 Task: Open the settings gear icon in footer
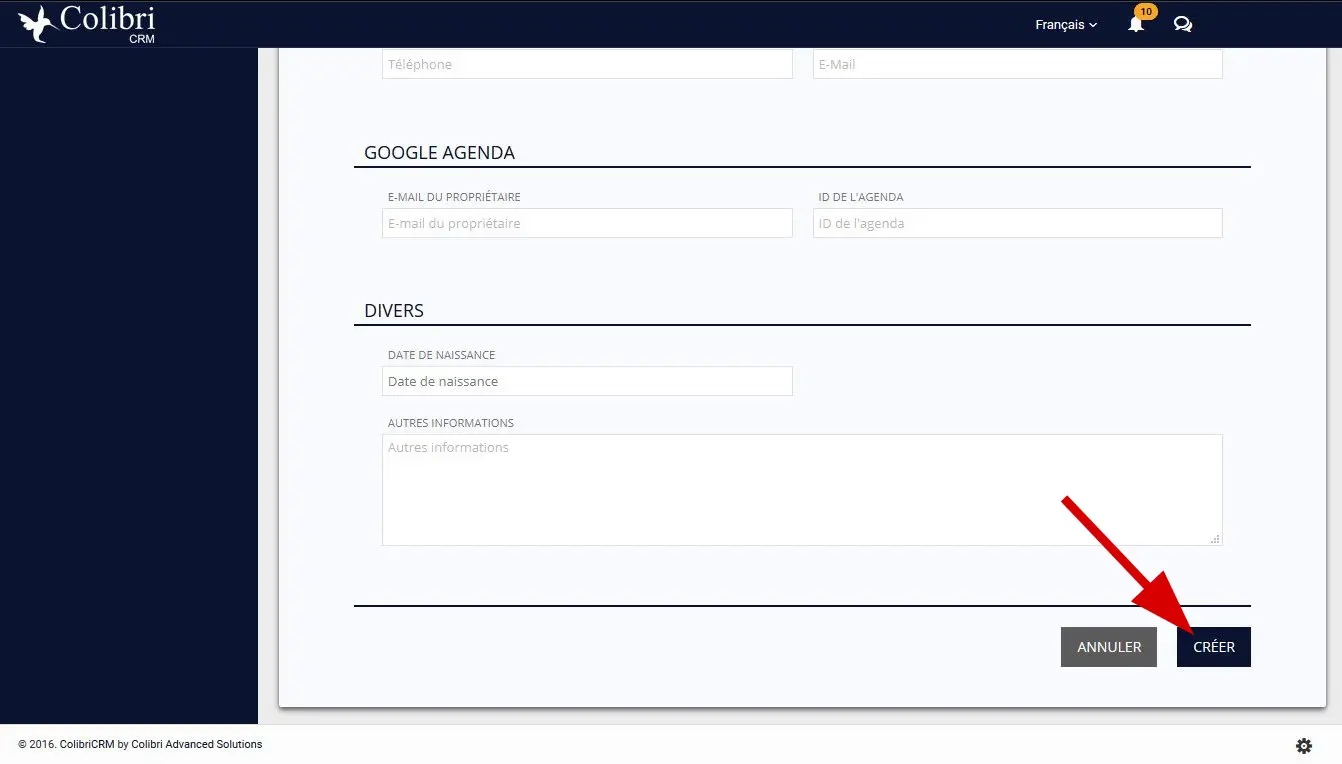tap(1304, 745)
